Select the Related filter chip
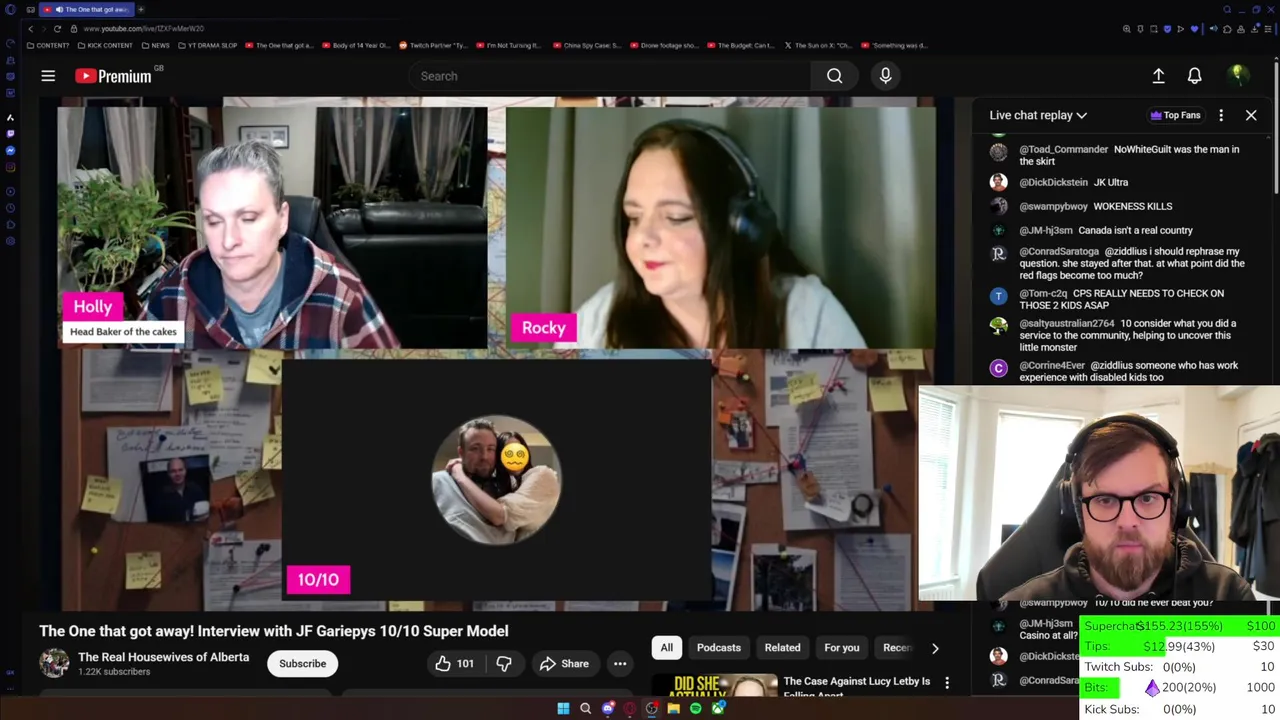Image resolution: width=1280 pixels, height=720 pixels. [782, 647]
